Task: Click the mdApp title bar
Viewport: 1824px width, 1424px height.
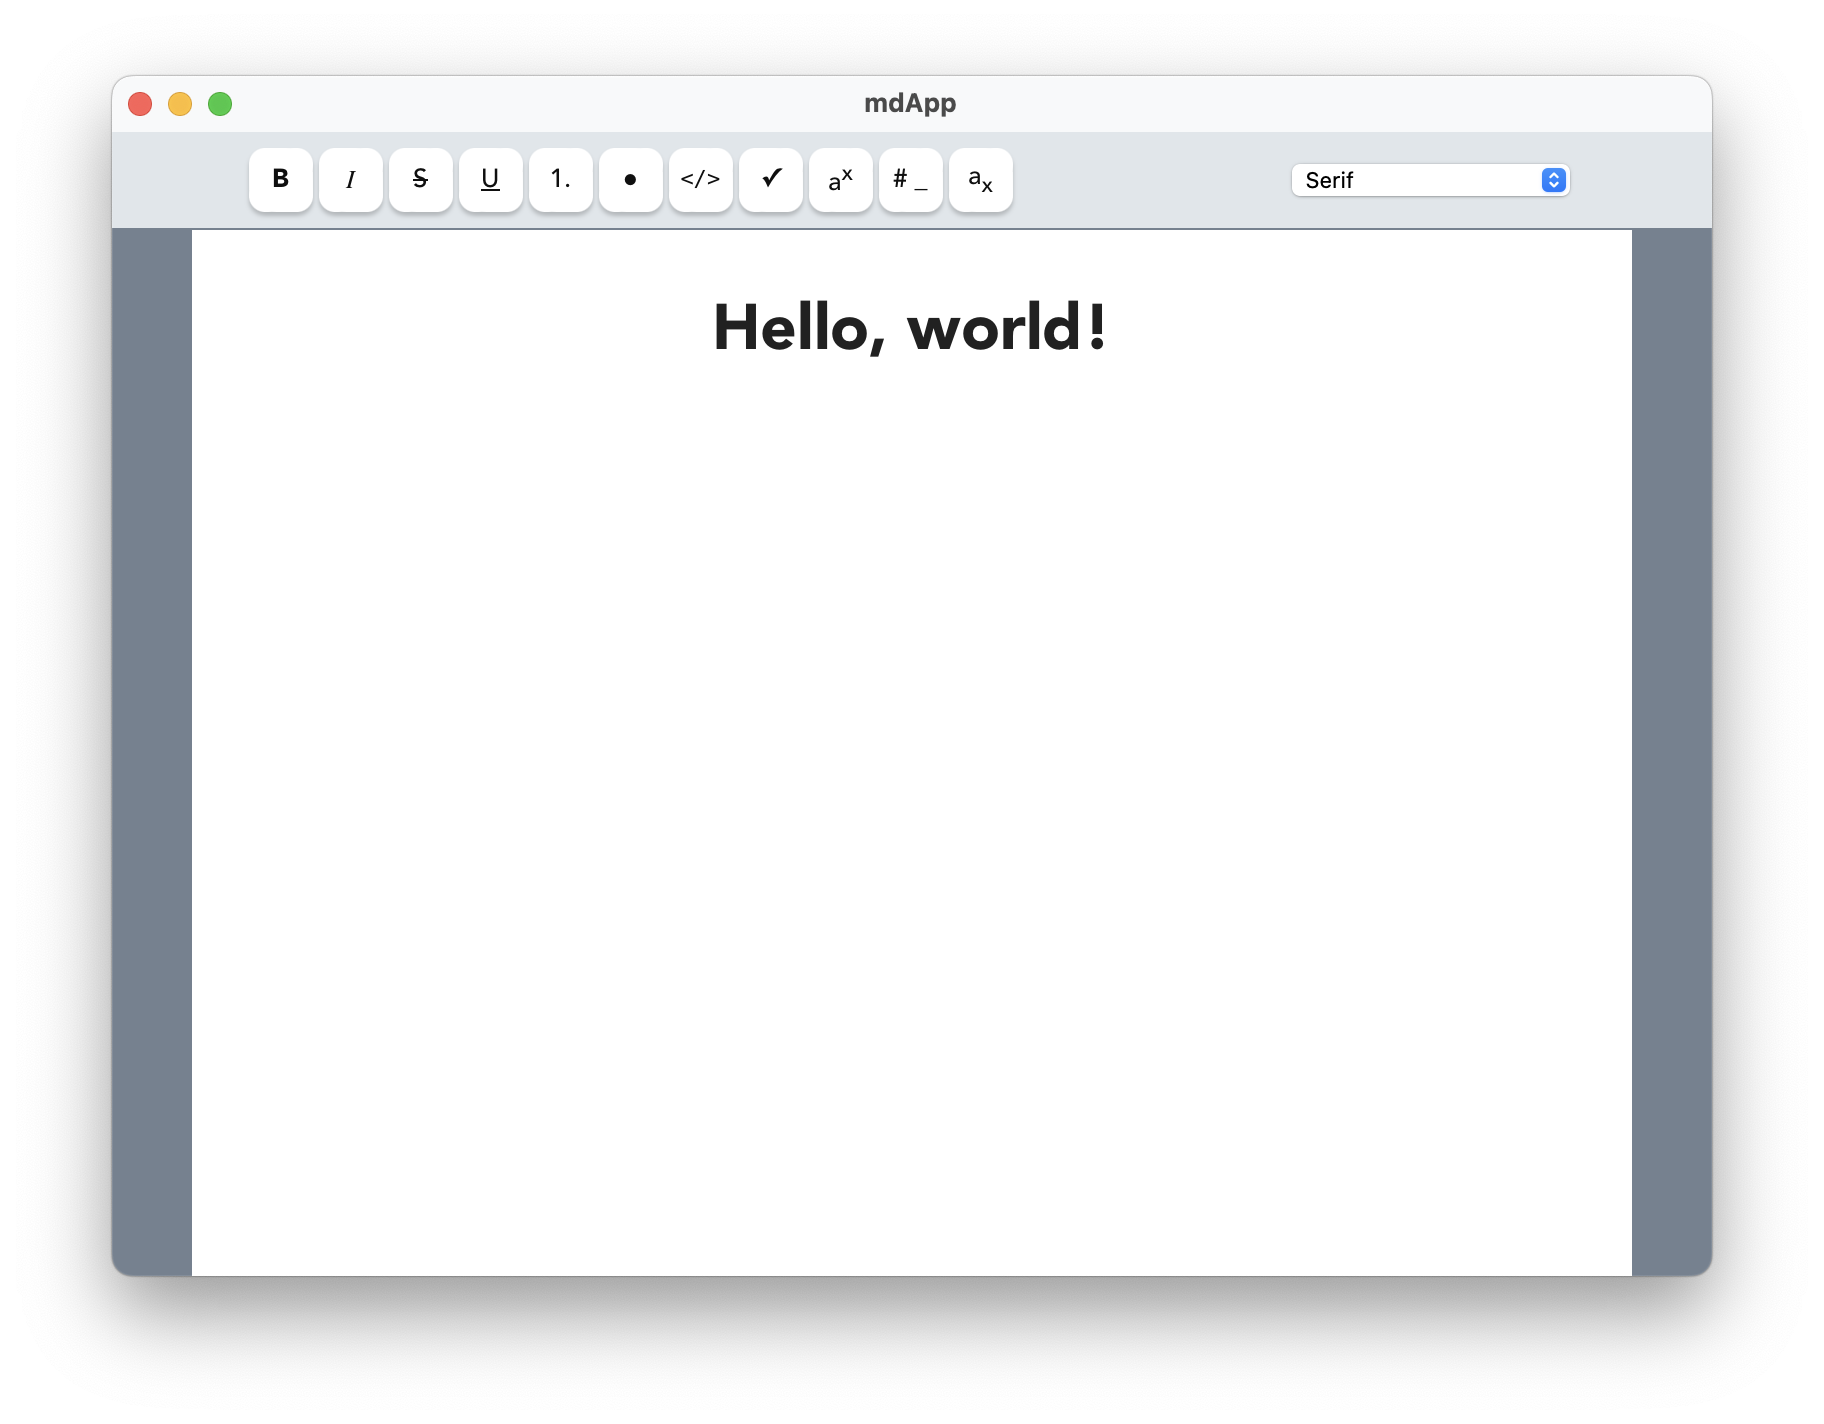Action: click(908, 102)
